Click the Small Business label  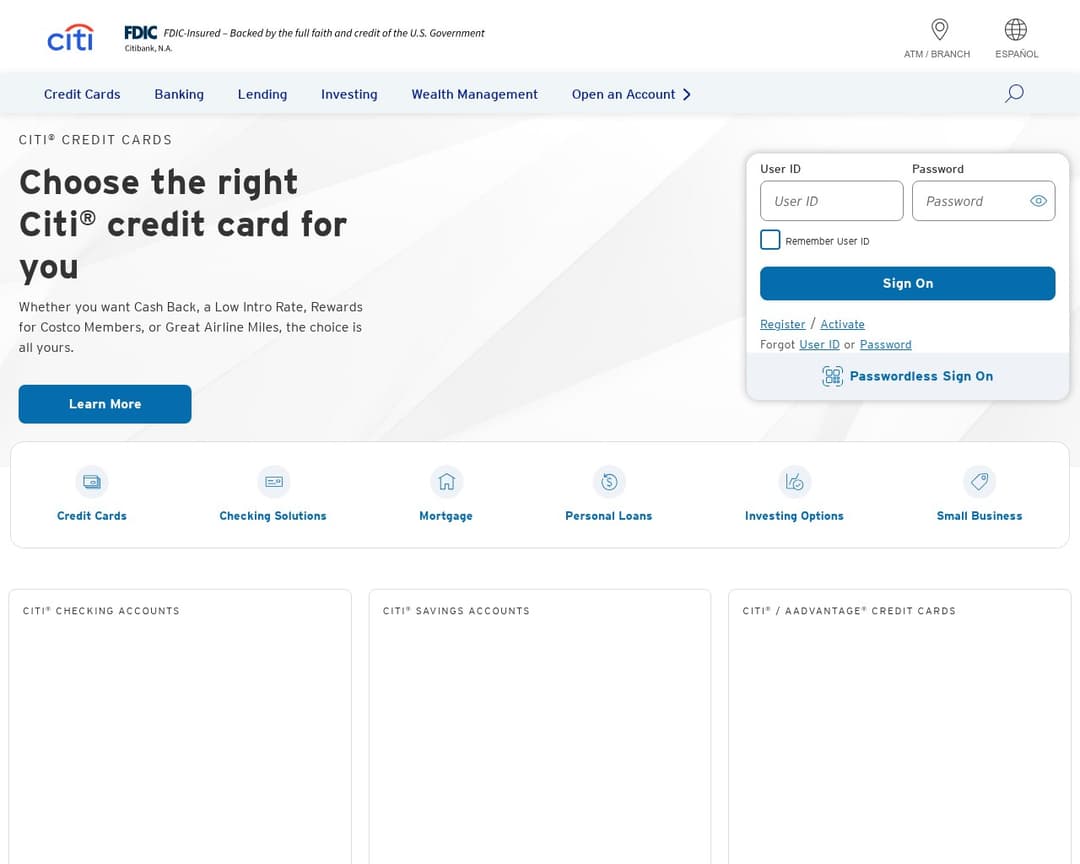point(979,516)
